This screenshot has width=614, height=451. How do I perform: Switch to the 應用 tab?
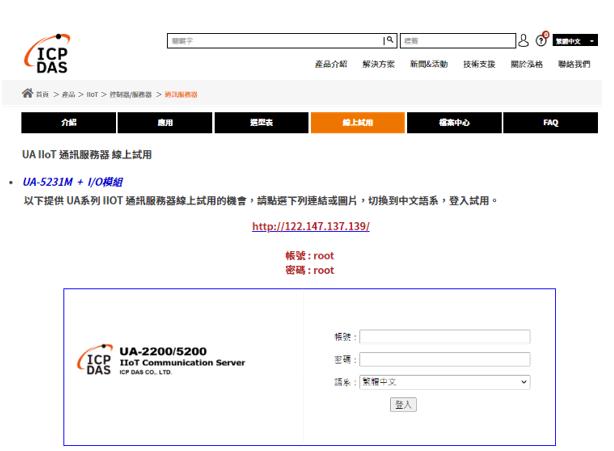[x=165, y=123]
